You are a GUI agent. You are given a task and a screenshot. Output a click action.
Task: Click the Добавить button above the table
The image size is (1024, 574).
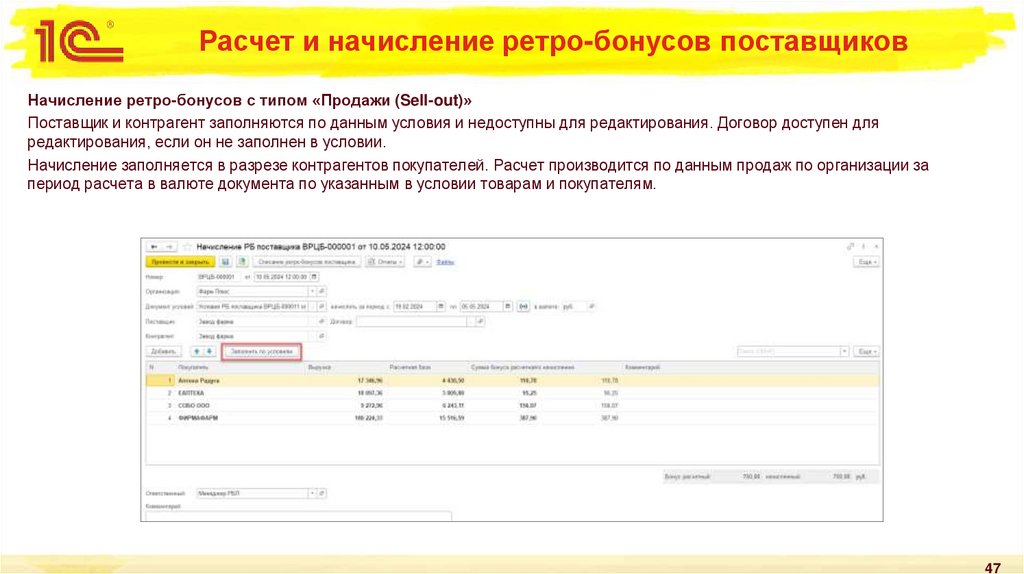(163, 351)
